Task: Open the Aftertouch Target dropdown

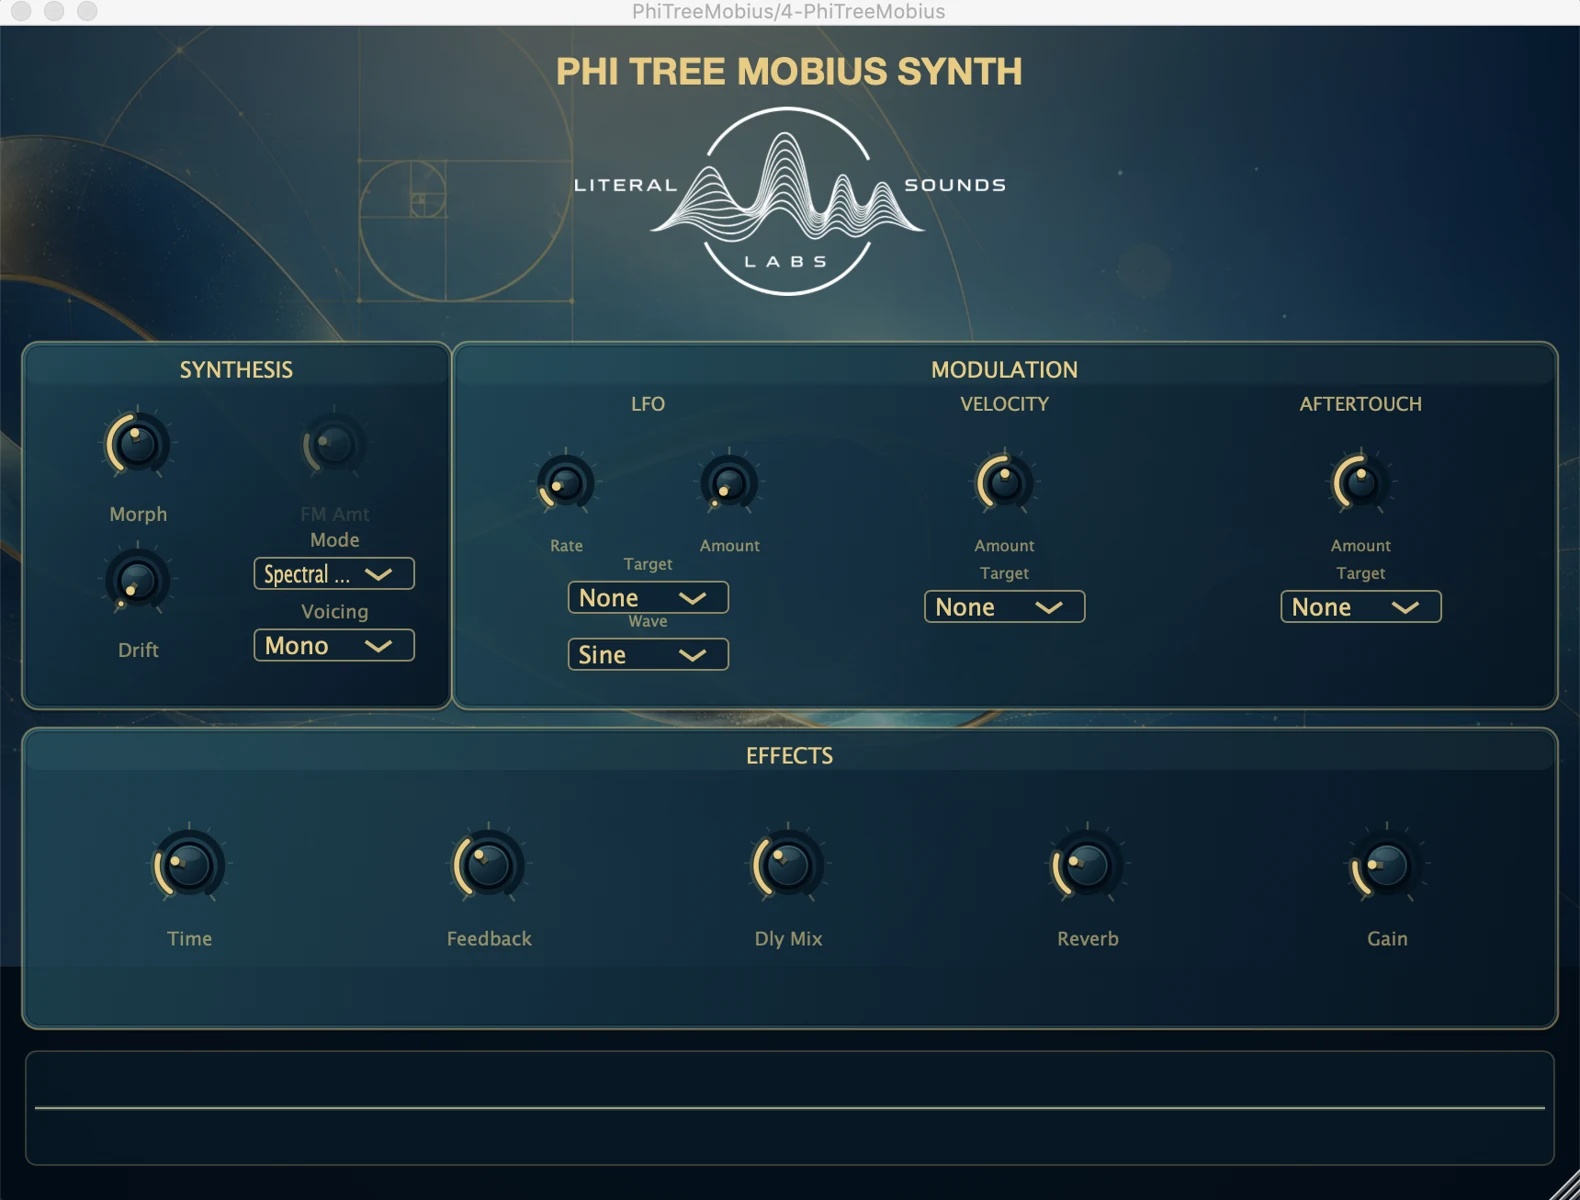Action: click(x=1360, y=607)
